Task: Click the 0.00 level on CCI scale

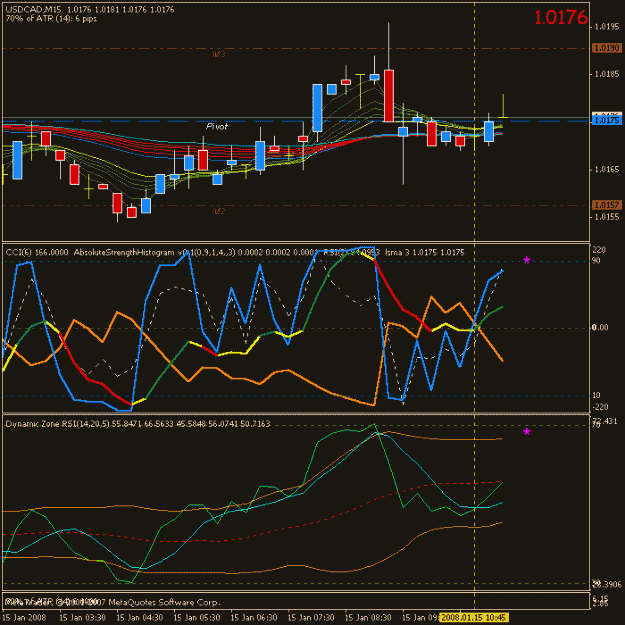Action: coord(600,328)
